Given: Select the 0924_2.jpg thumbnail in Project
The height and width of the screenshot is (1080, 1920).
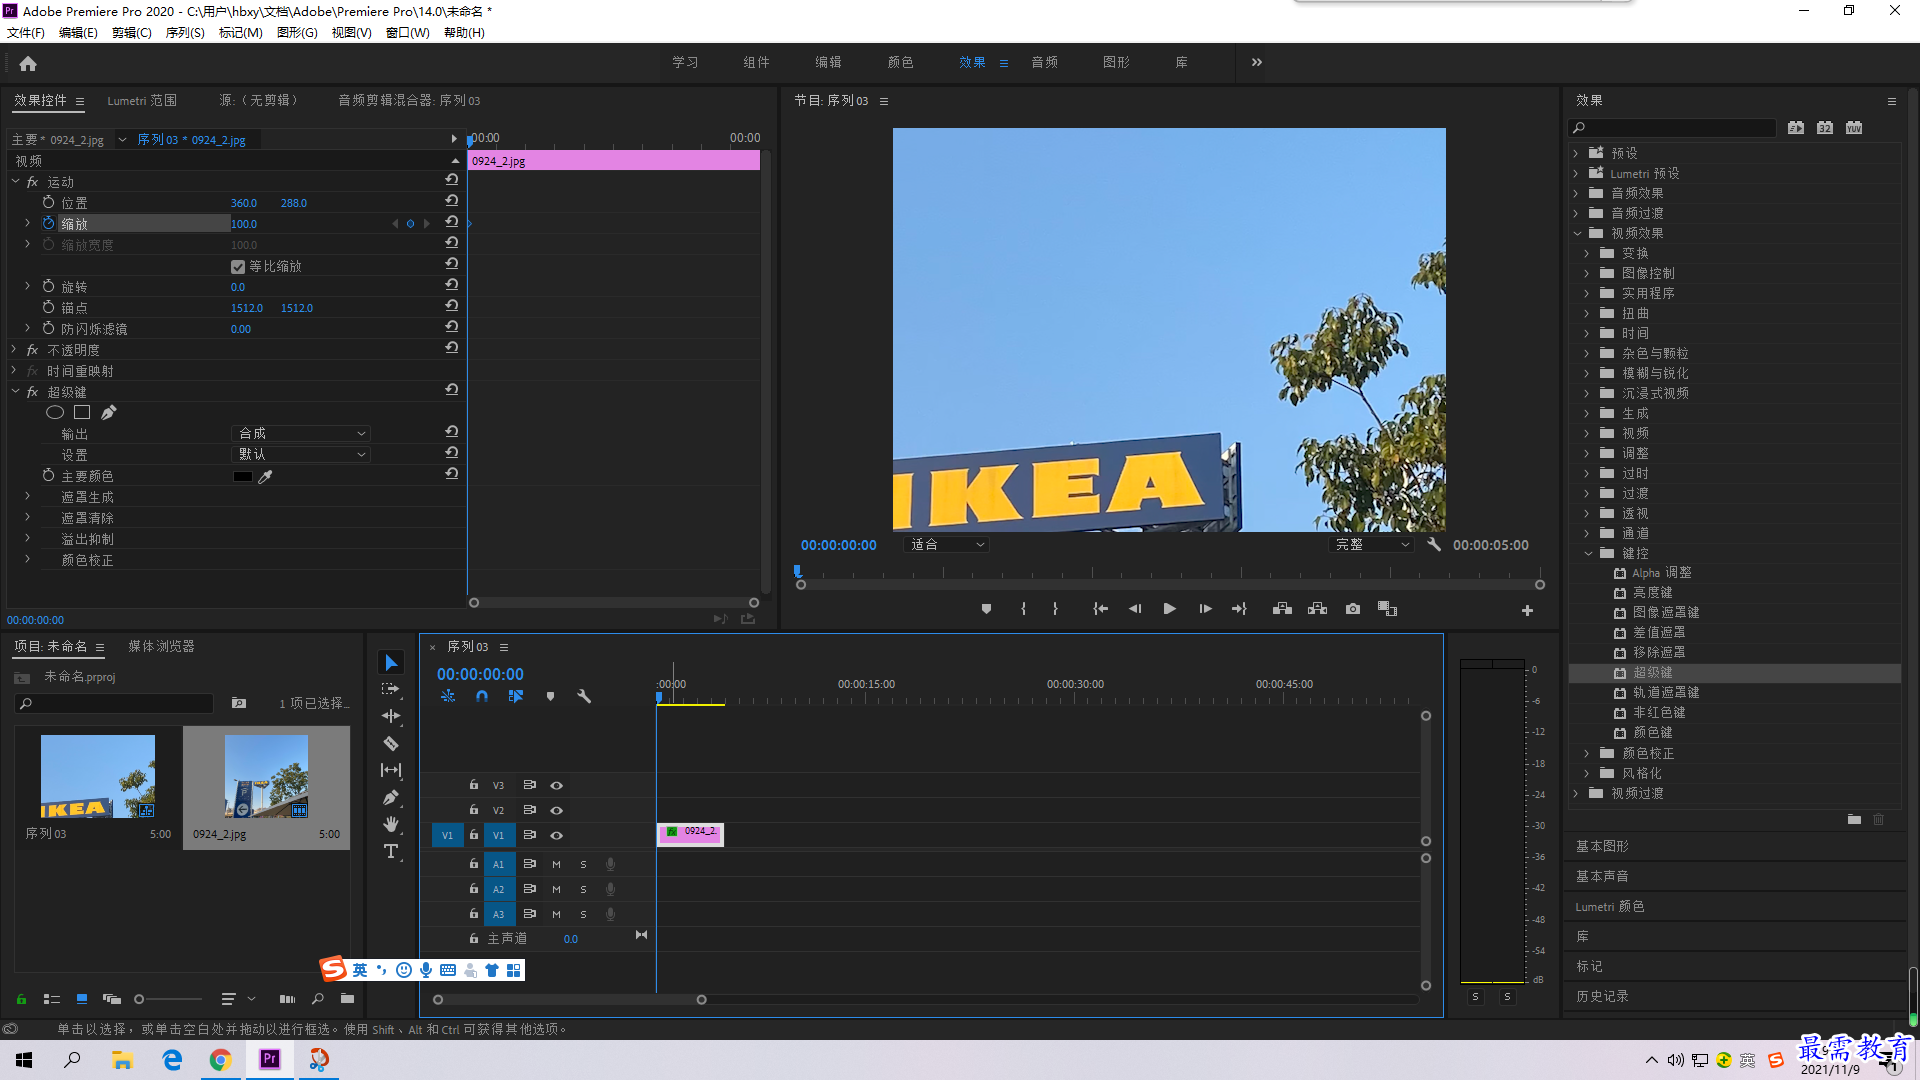Looking at the screenshot, I should [266, 777].
